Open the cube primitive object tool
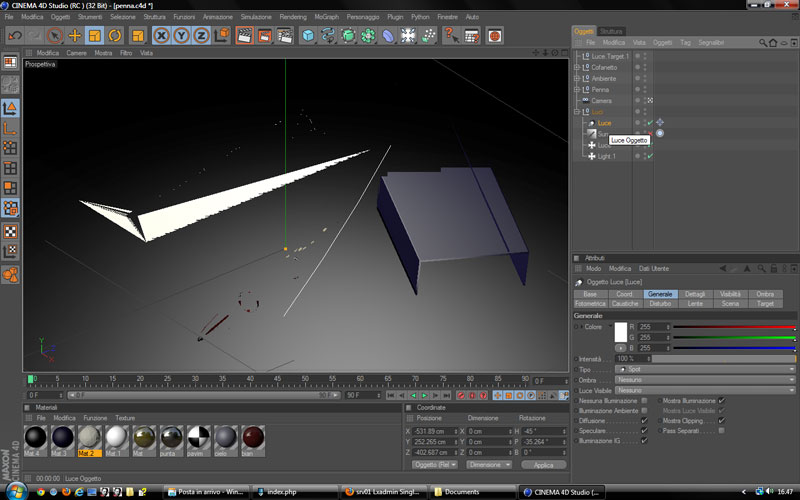The height and width of the screenshot is (500, 800). click(308, 36)
